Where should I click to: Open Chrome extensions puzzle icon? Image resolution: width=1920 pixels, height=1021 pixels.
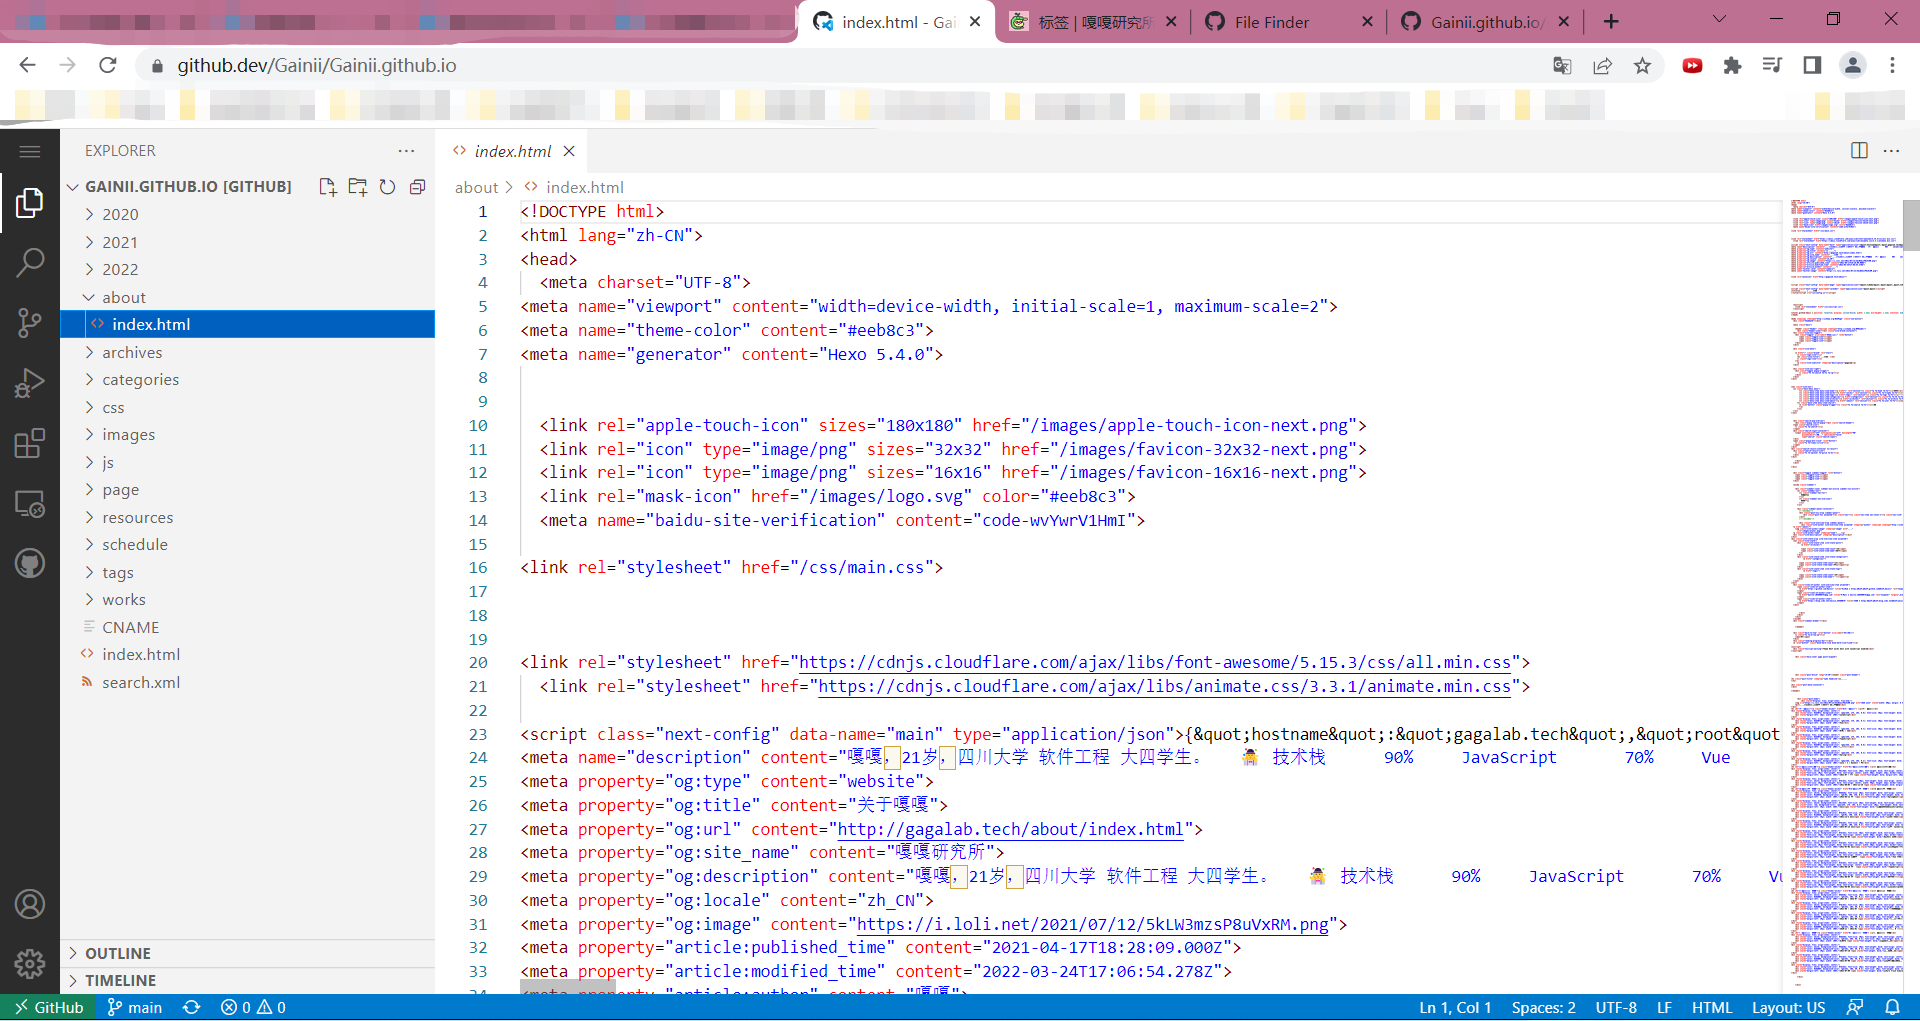[x=1732, y=65]
